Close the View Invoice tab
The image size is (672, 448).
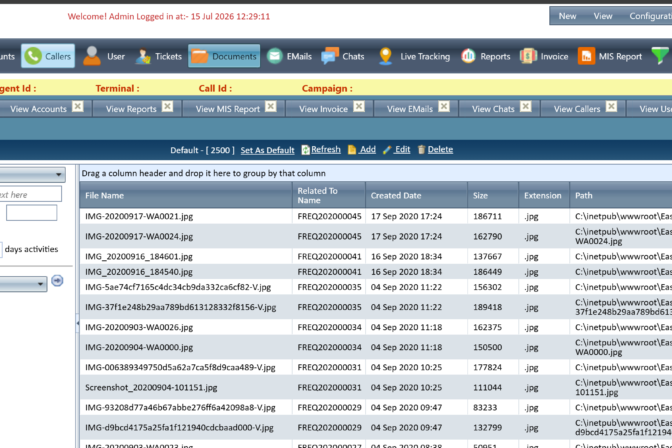coord(359,106)
